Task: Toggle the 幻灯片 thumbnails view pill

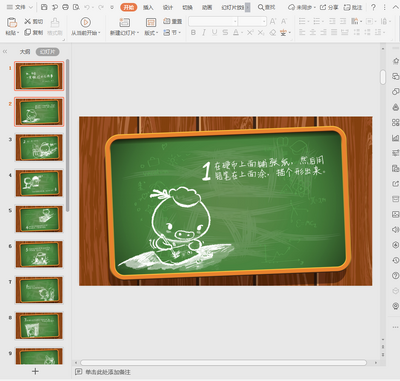Action: pos(48,52)
